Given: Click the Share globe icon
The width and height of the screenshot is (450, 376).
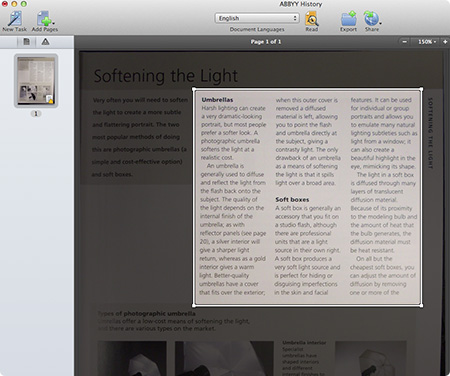Looking at the screenshot, I should point(371,19).
